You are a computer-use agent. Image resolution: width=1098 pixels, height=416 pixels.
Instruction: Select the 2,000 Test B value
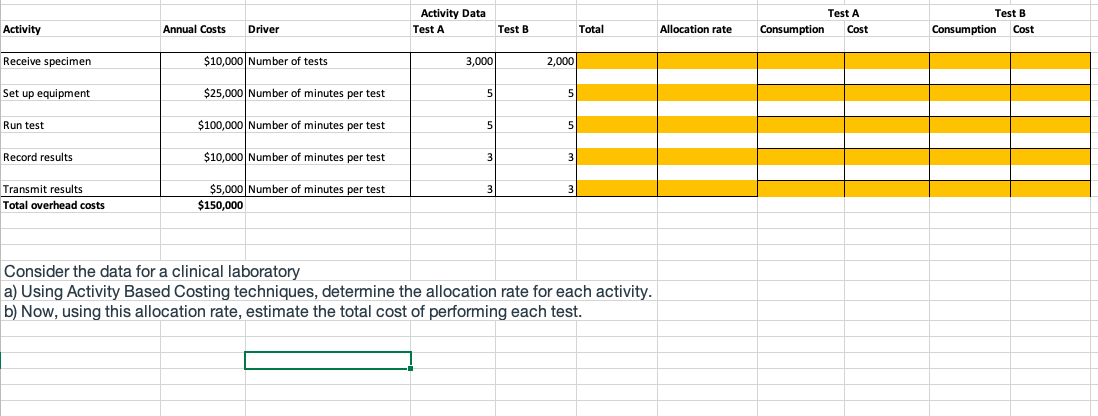click(536, 61)
